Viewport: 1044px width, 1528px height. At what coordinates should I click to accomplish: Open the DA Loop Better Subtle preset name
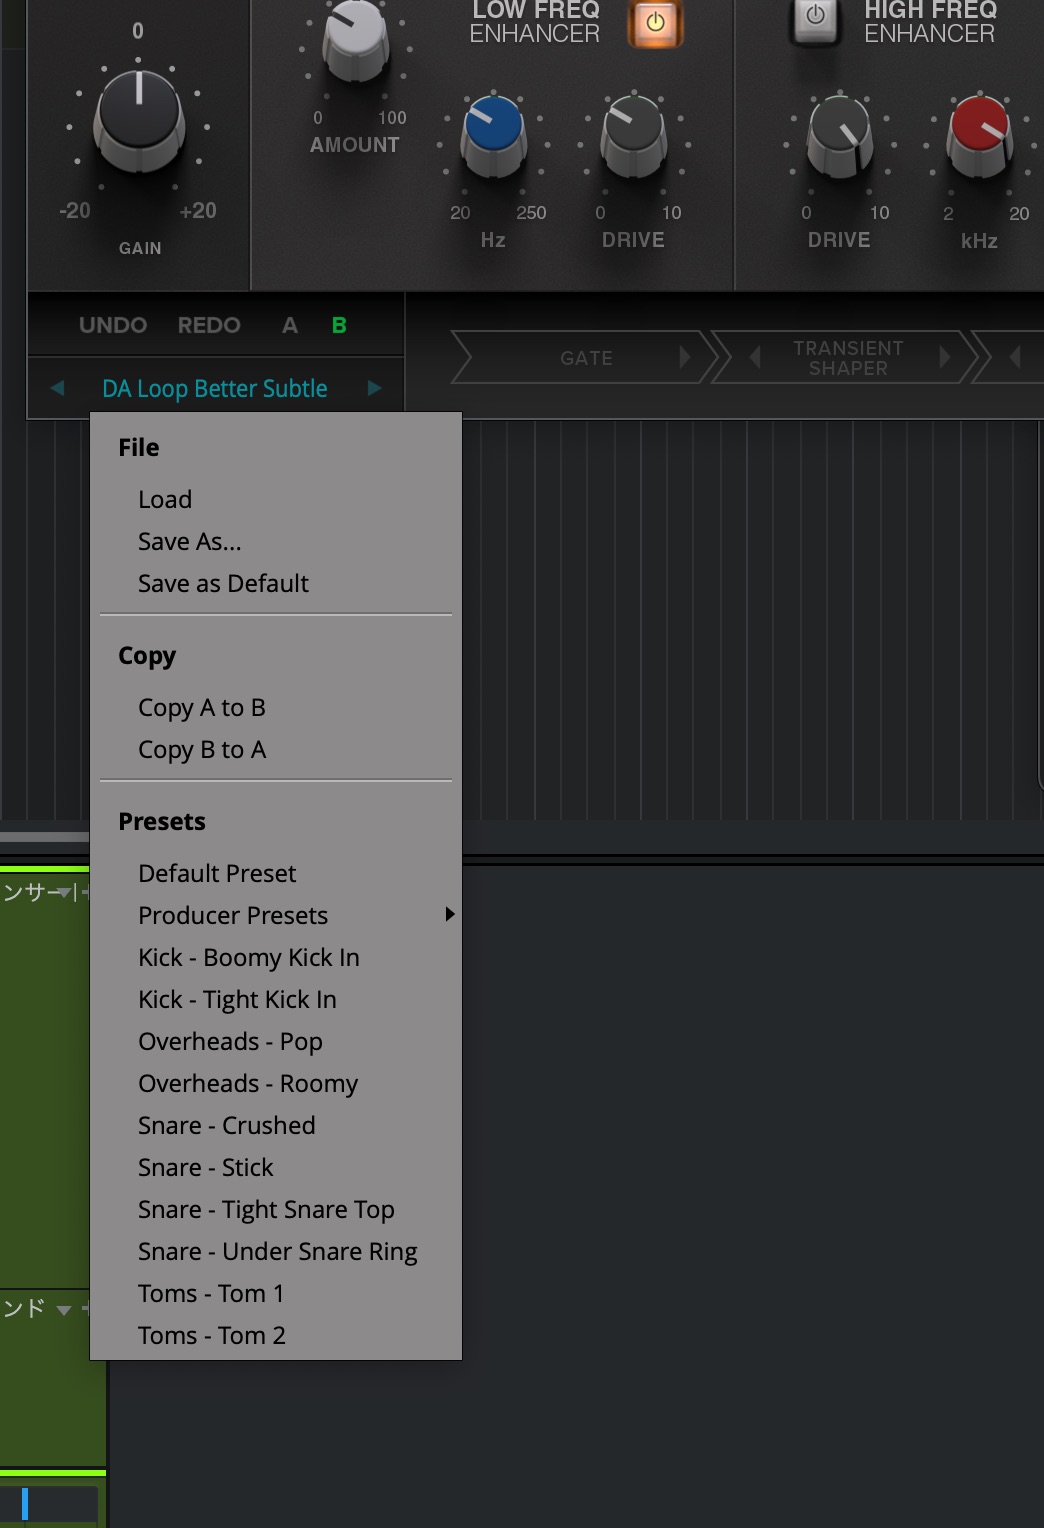[x=214, y=388]
